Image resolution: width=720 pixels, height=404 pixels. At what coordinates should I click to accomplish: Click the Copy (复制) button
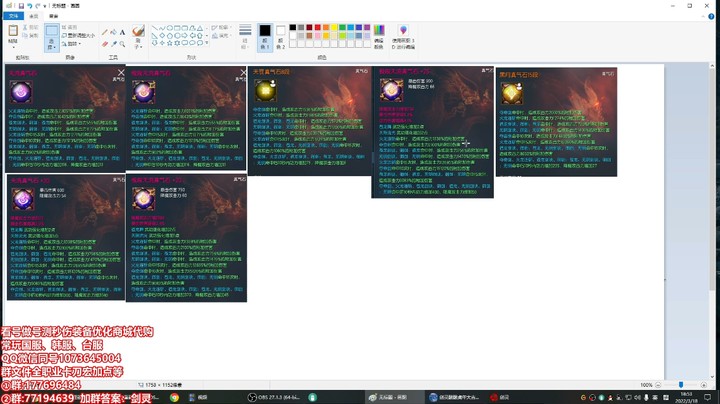point(30,35)
